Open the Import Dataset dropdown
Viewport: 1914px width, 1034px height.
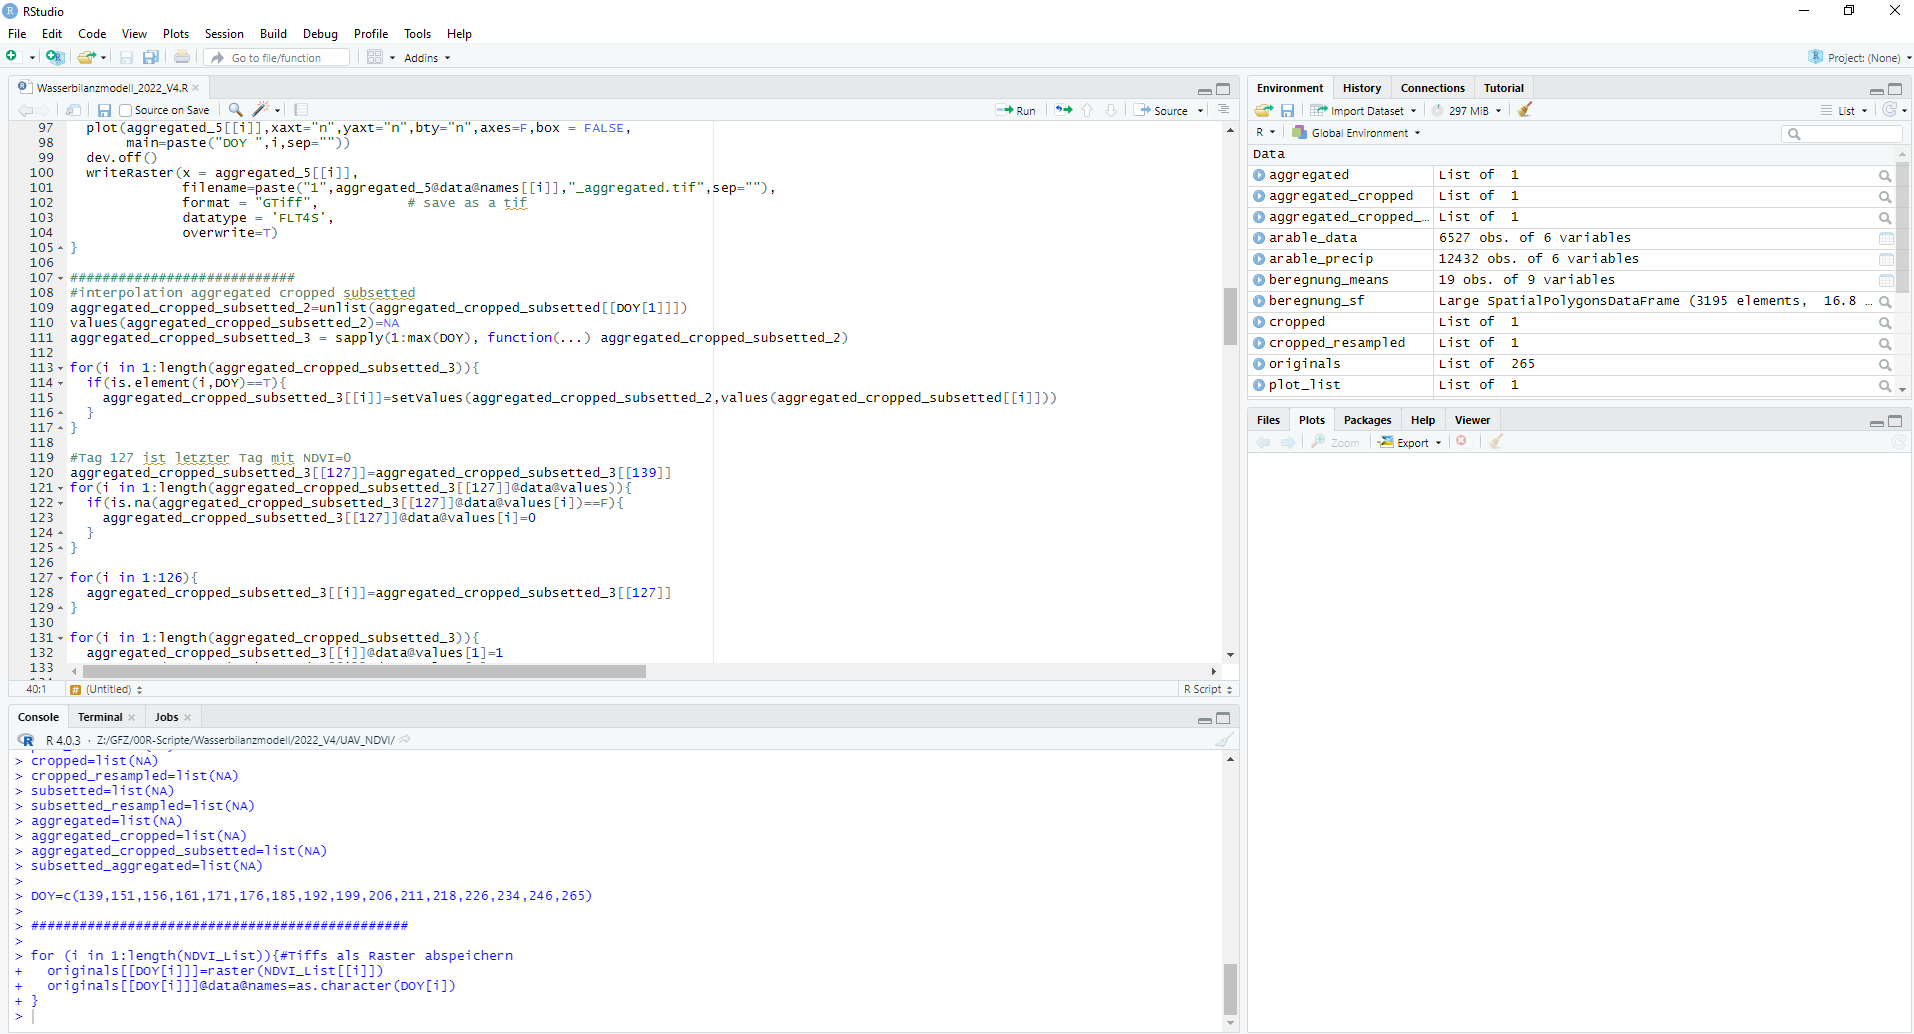(1366, 110)
